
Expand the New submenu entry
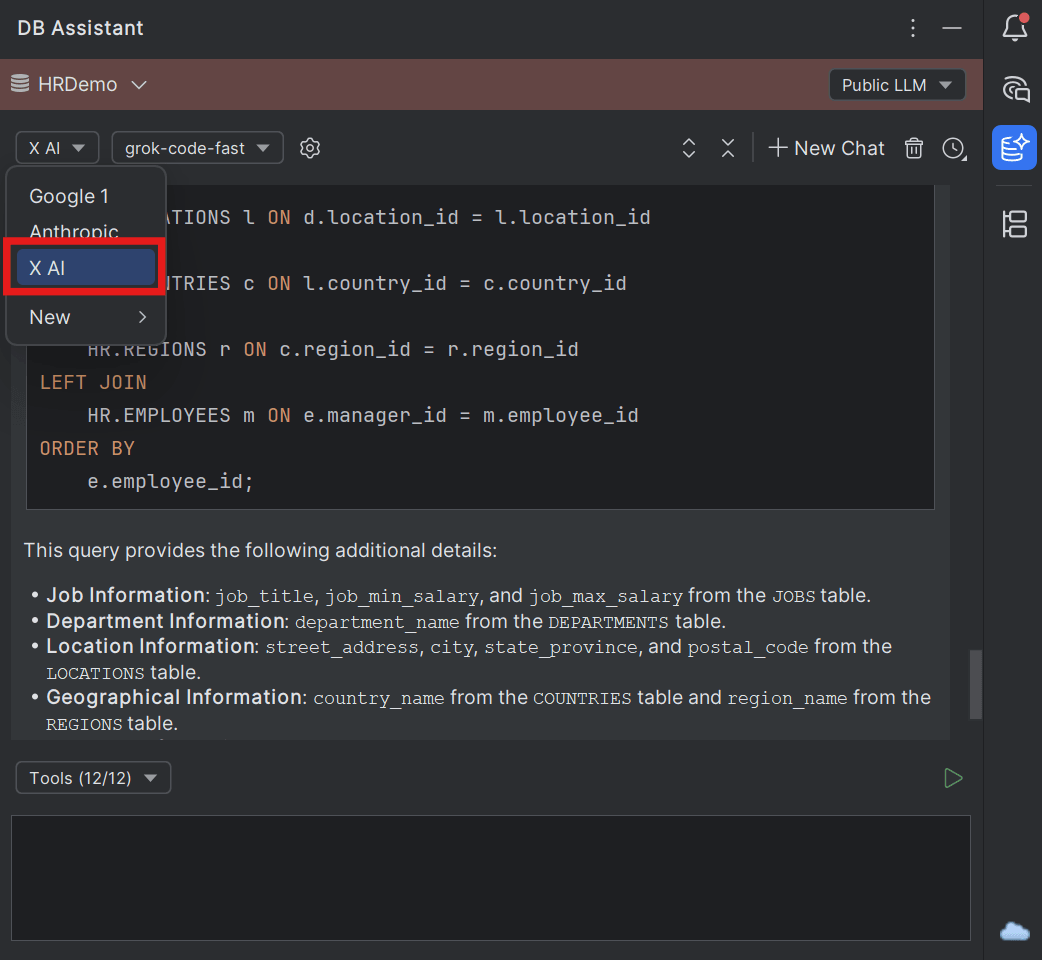pos(85,317)
